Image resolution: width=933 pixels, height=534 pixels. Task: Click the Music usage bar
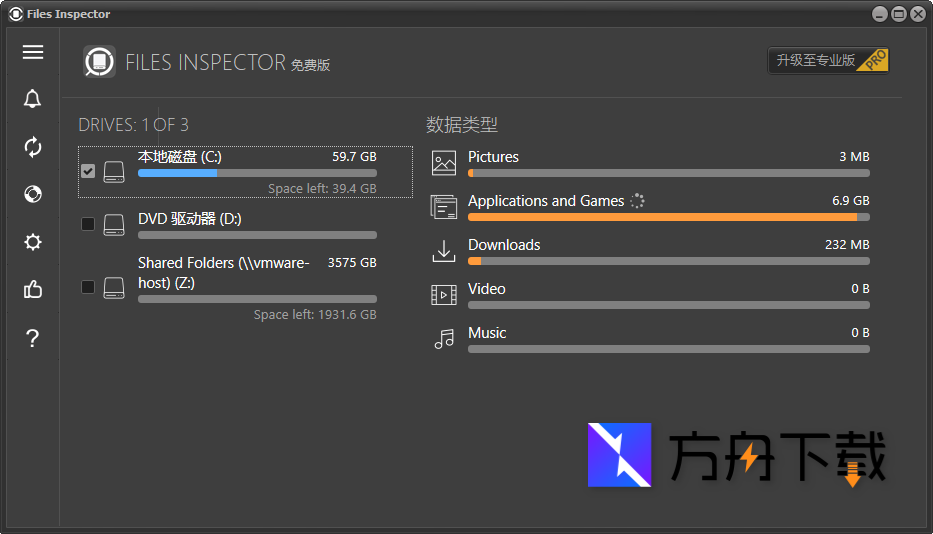[669, 349]
